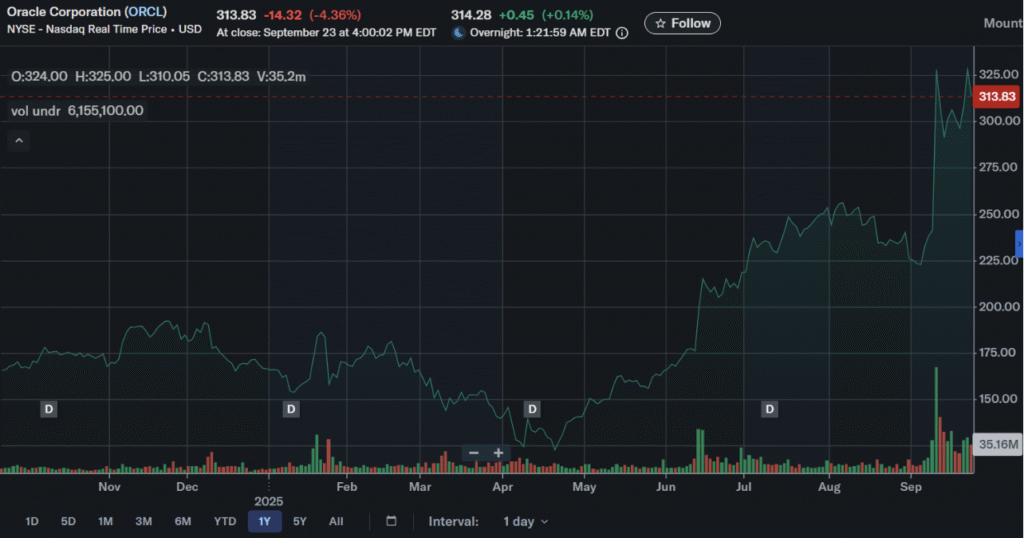The height and width of the screenshot is (538, 1024).
Task: Click dividend marker D near July
Action: click(x=770, y=409)
